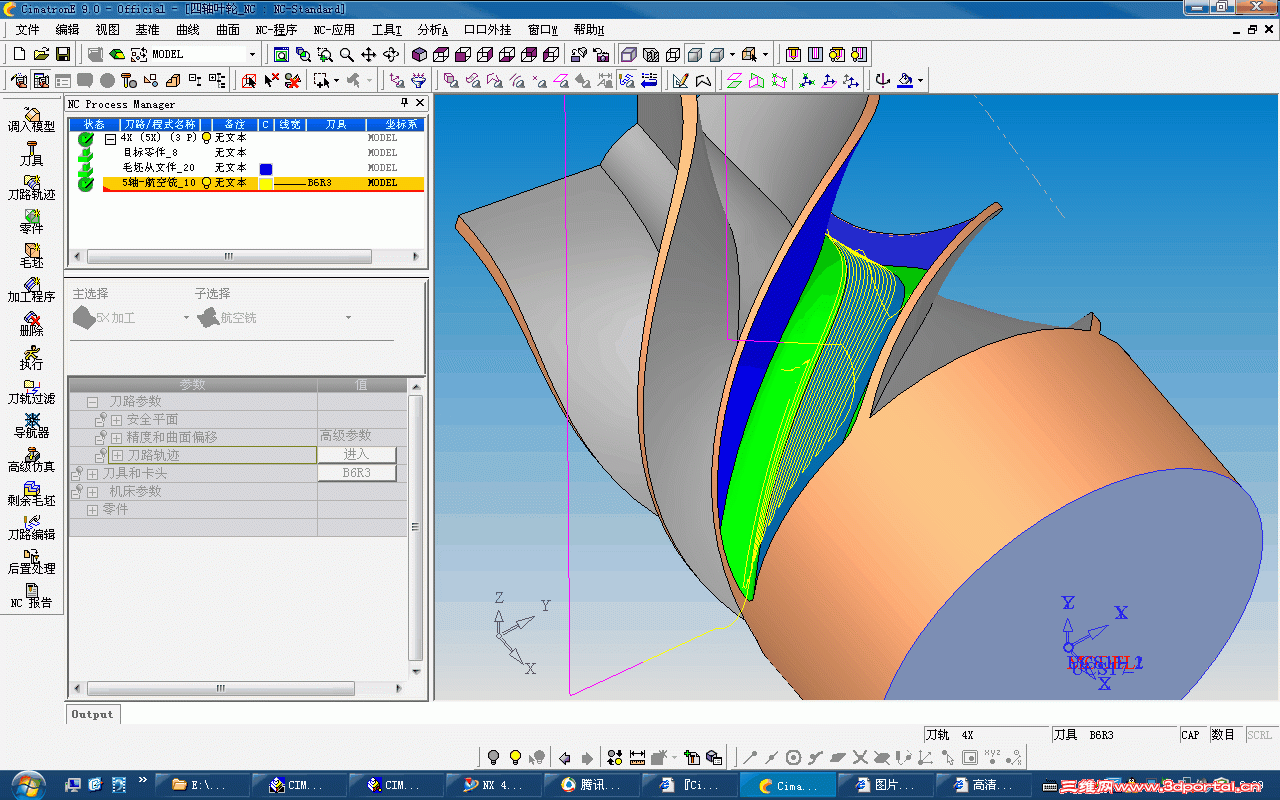
Task: Click the Save floppy disk icon
Action: (x=63, y=54)
